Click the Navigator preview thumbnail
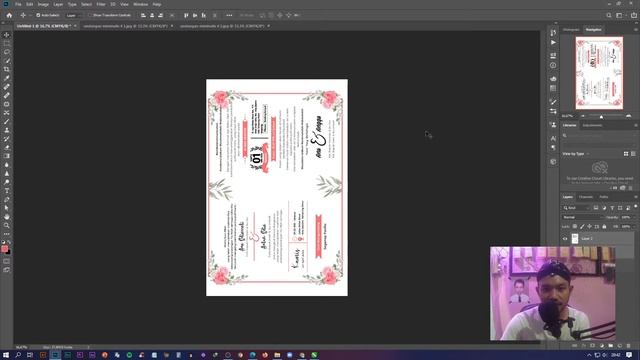Viewport: 640px width, 360px height. point(599,73)
